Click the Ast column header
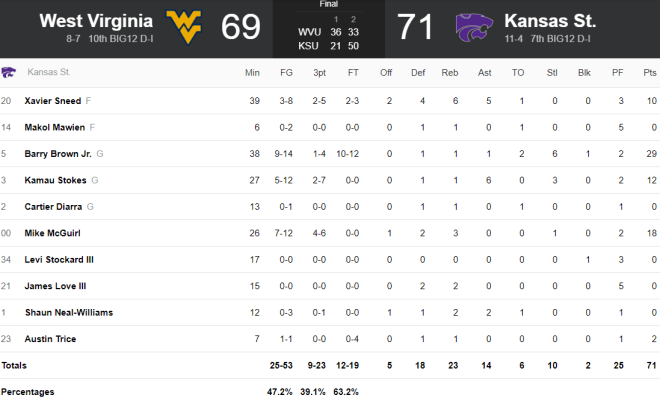 tap(484, 73)
